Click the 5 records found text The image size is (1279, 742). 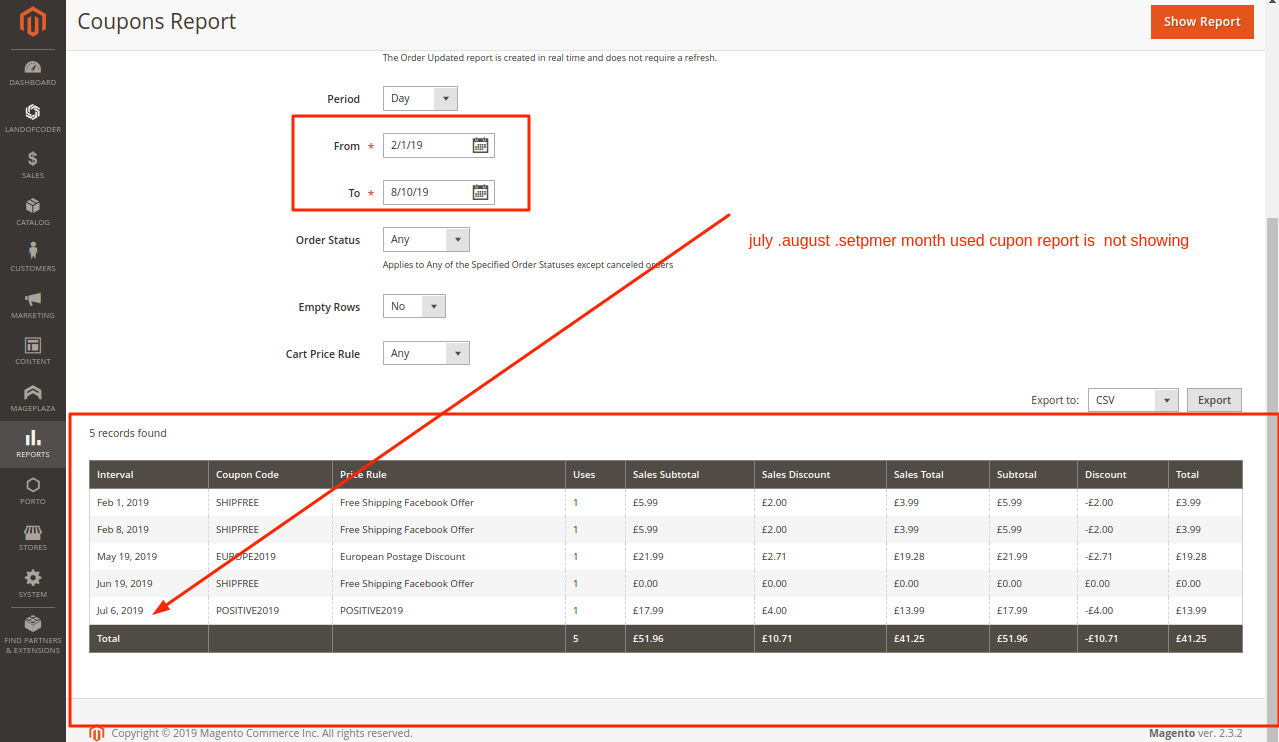point(128,433)
